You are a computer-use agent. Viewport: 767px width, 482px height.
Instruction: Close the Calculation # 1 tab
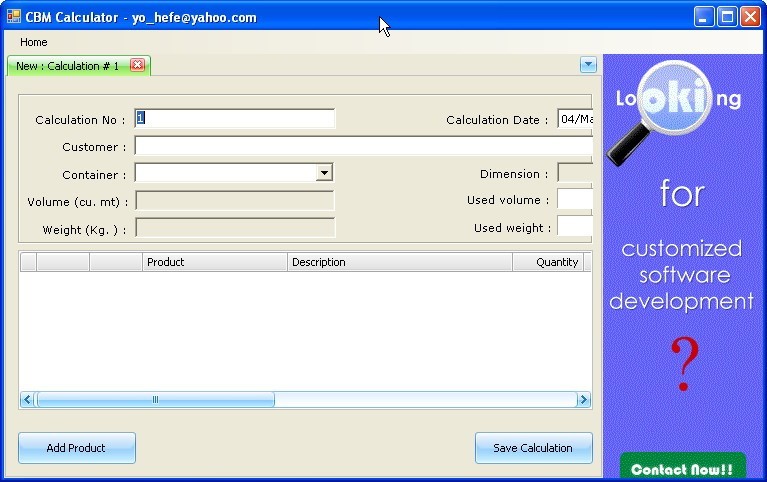pyautogui.click(x=137, y=65)
